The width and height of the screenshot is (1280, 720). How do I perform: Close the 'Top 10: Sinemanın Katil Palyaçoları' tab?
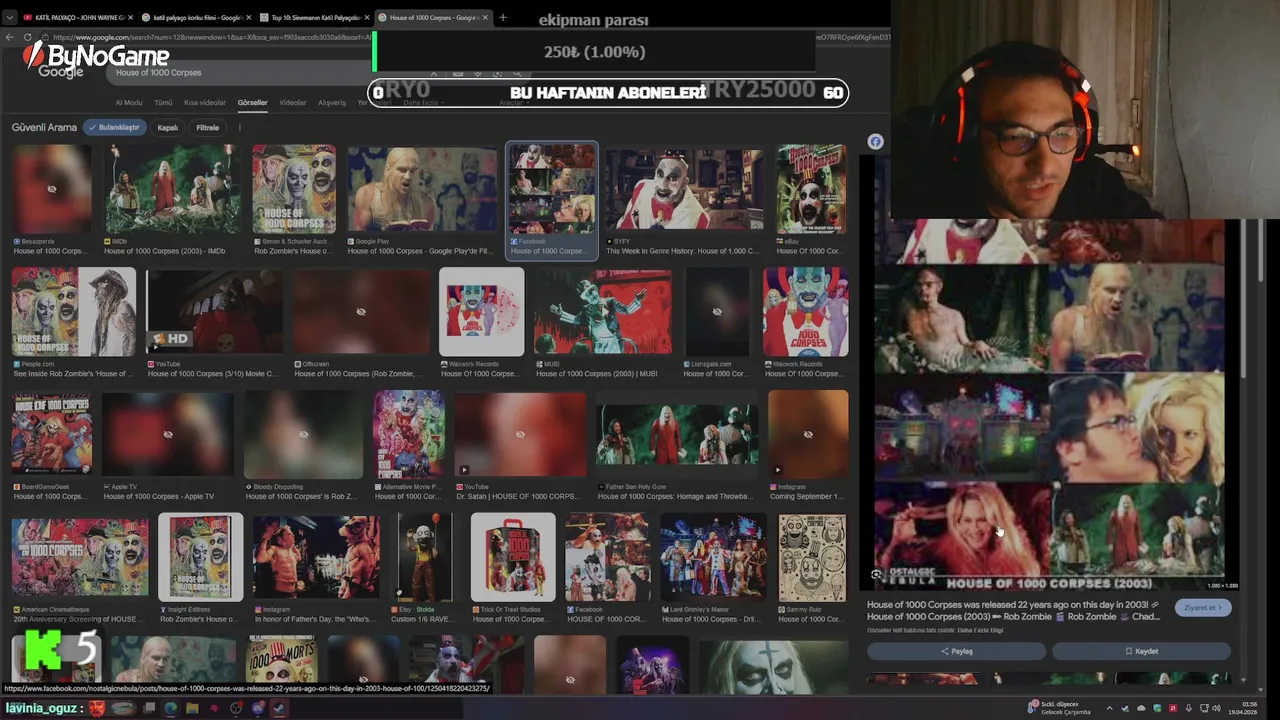point(367,17)
